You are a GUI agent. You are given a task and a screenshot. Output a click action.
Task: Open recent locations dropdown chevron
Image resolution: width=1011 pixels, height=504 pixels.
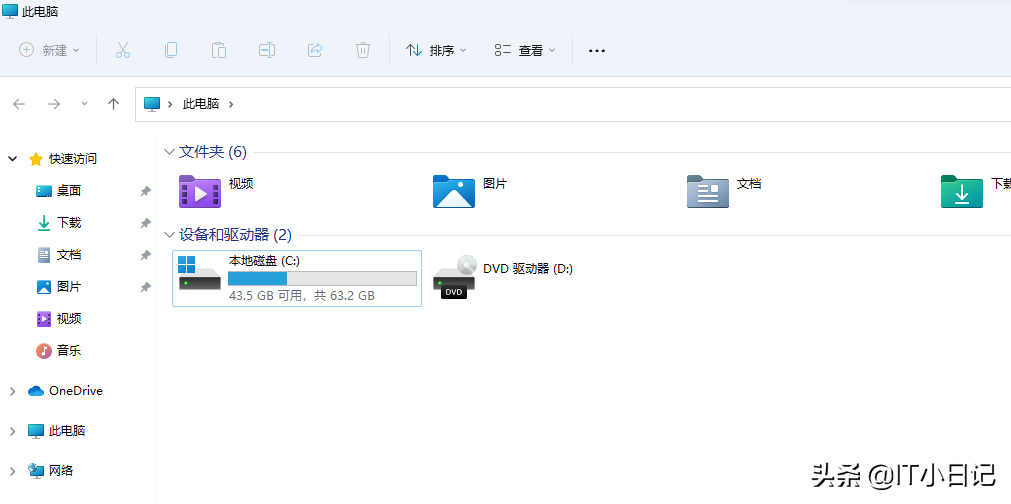84,104
